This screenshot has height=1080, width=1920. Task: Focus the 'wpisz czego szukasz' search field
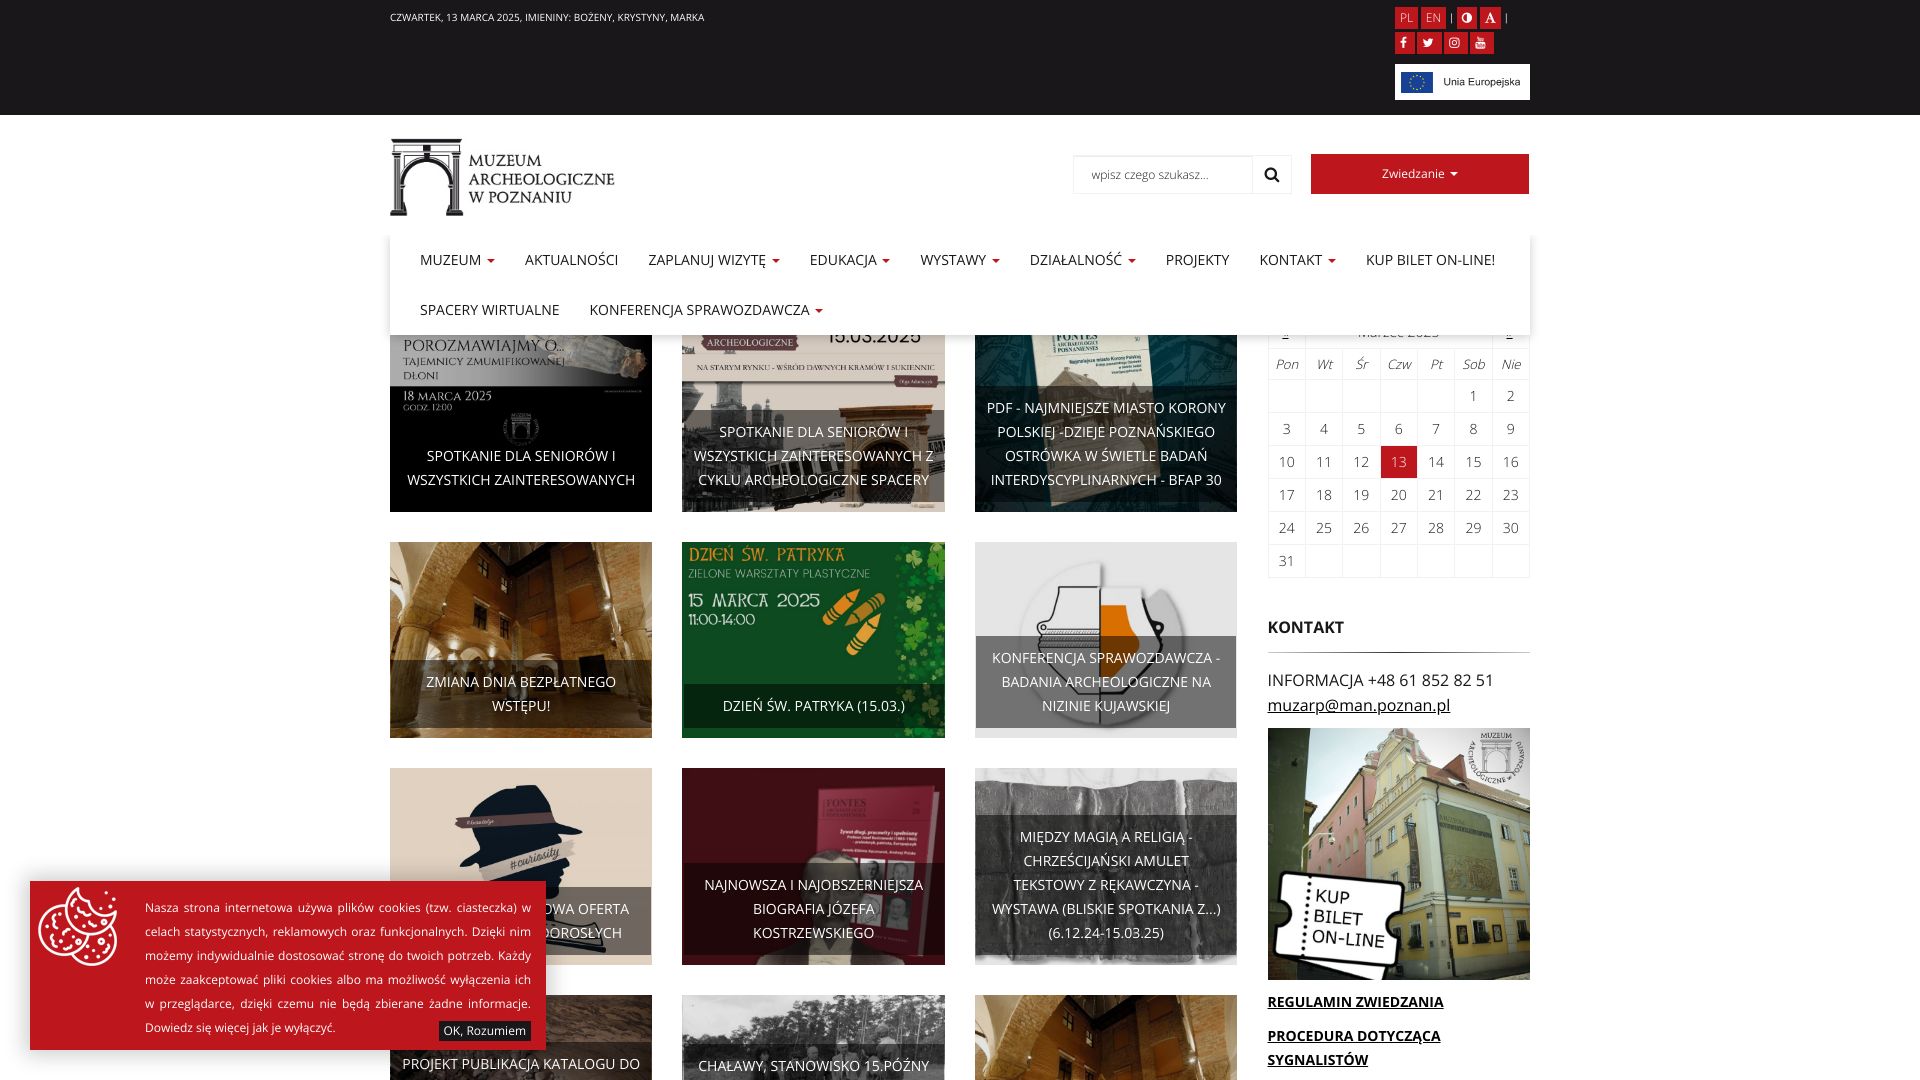1163,175
